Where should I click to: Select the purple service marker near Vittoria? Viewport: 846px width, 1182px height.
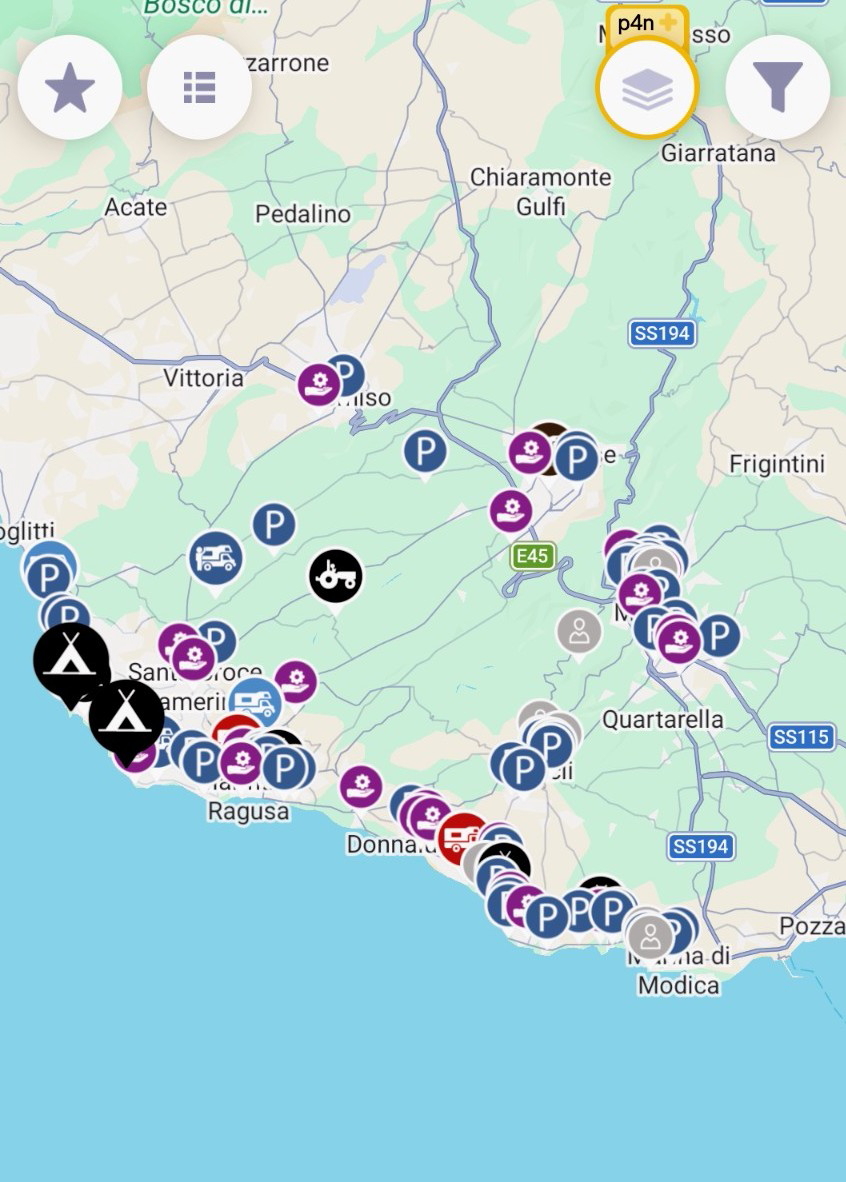pyautogui.click(x=319, y=385)
